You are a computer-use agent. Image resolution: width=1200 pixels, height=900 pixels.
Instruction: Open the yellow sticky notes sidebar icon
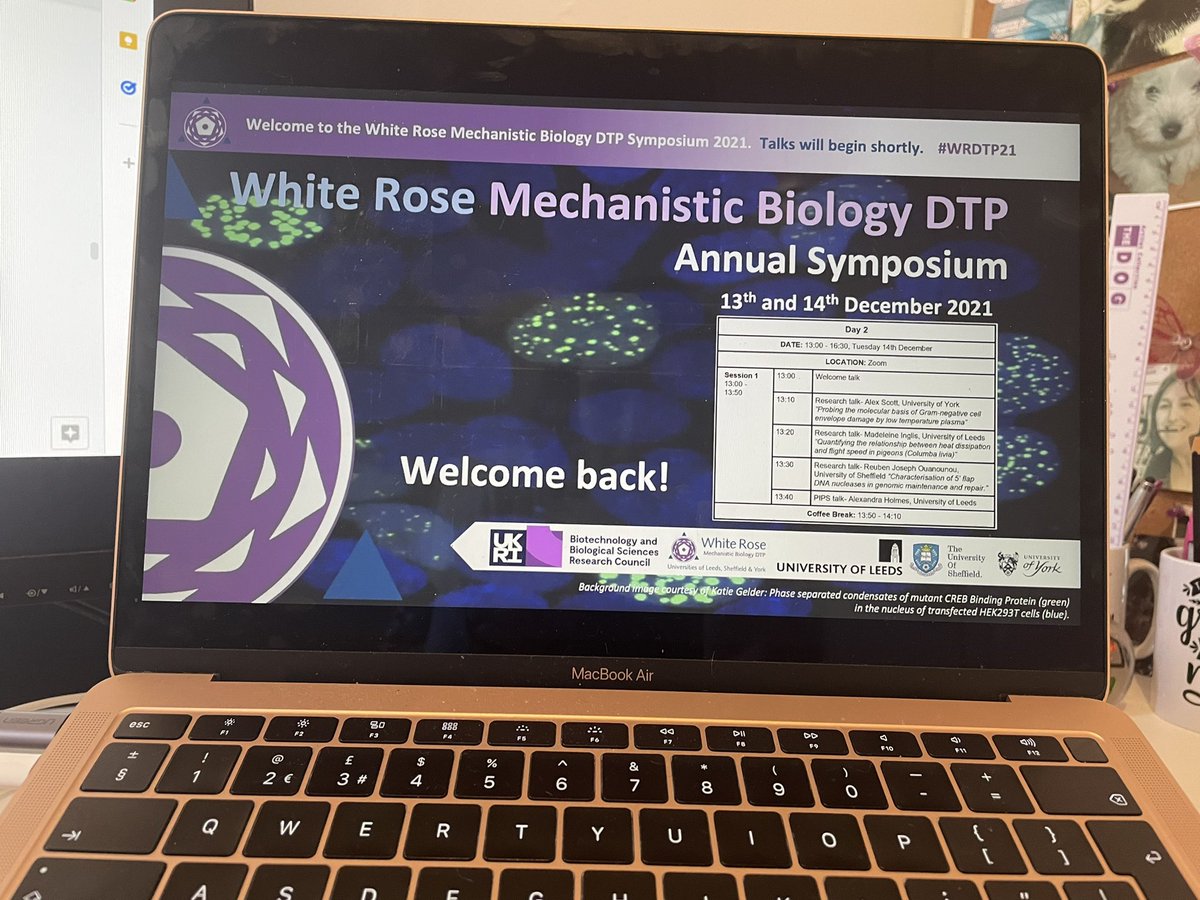coord(128,40)
